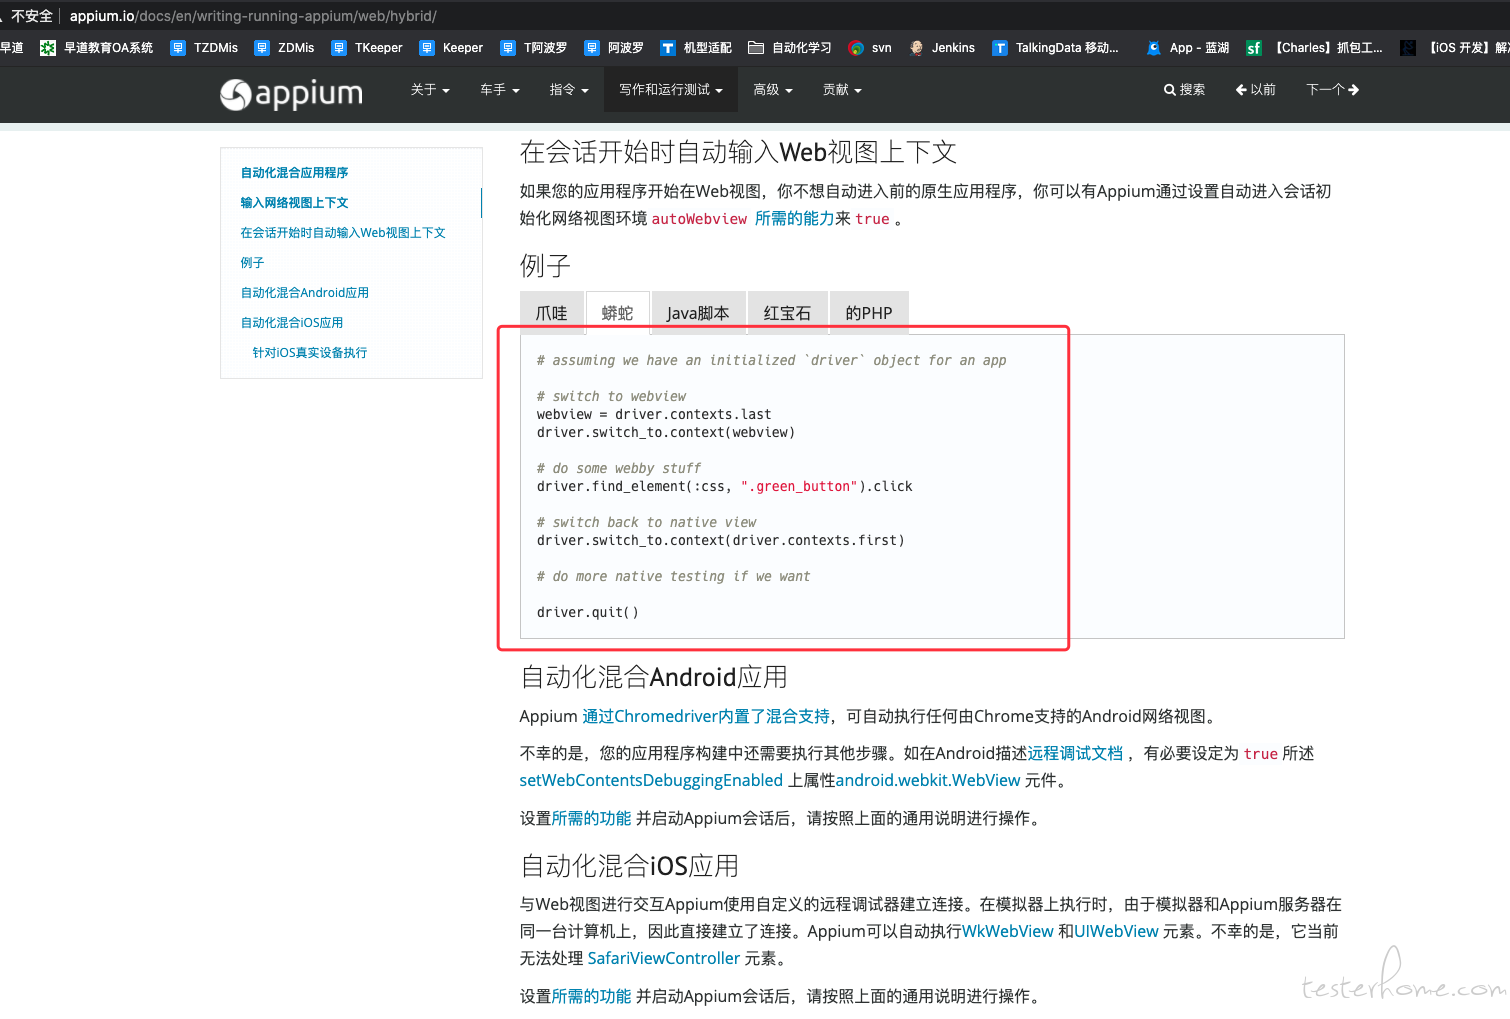The image size is (1510, 1019).
Task: Switch to the 爪哇 code tab
Action: pyautogui.click(x=552, y=313)
